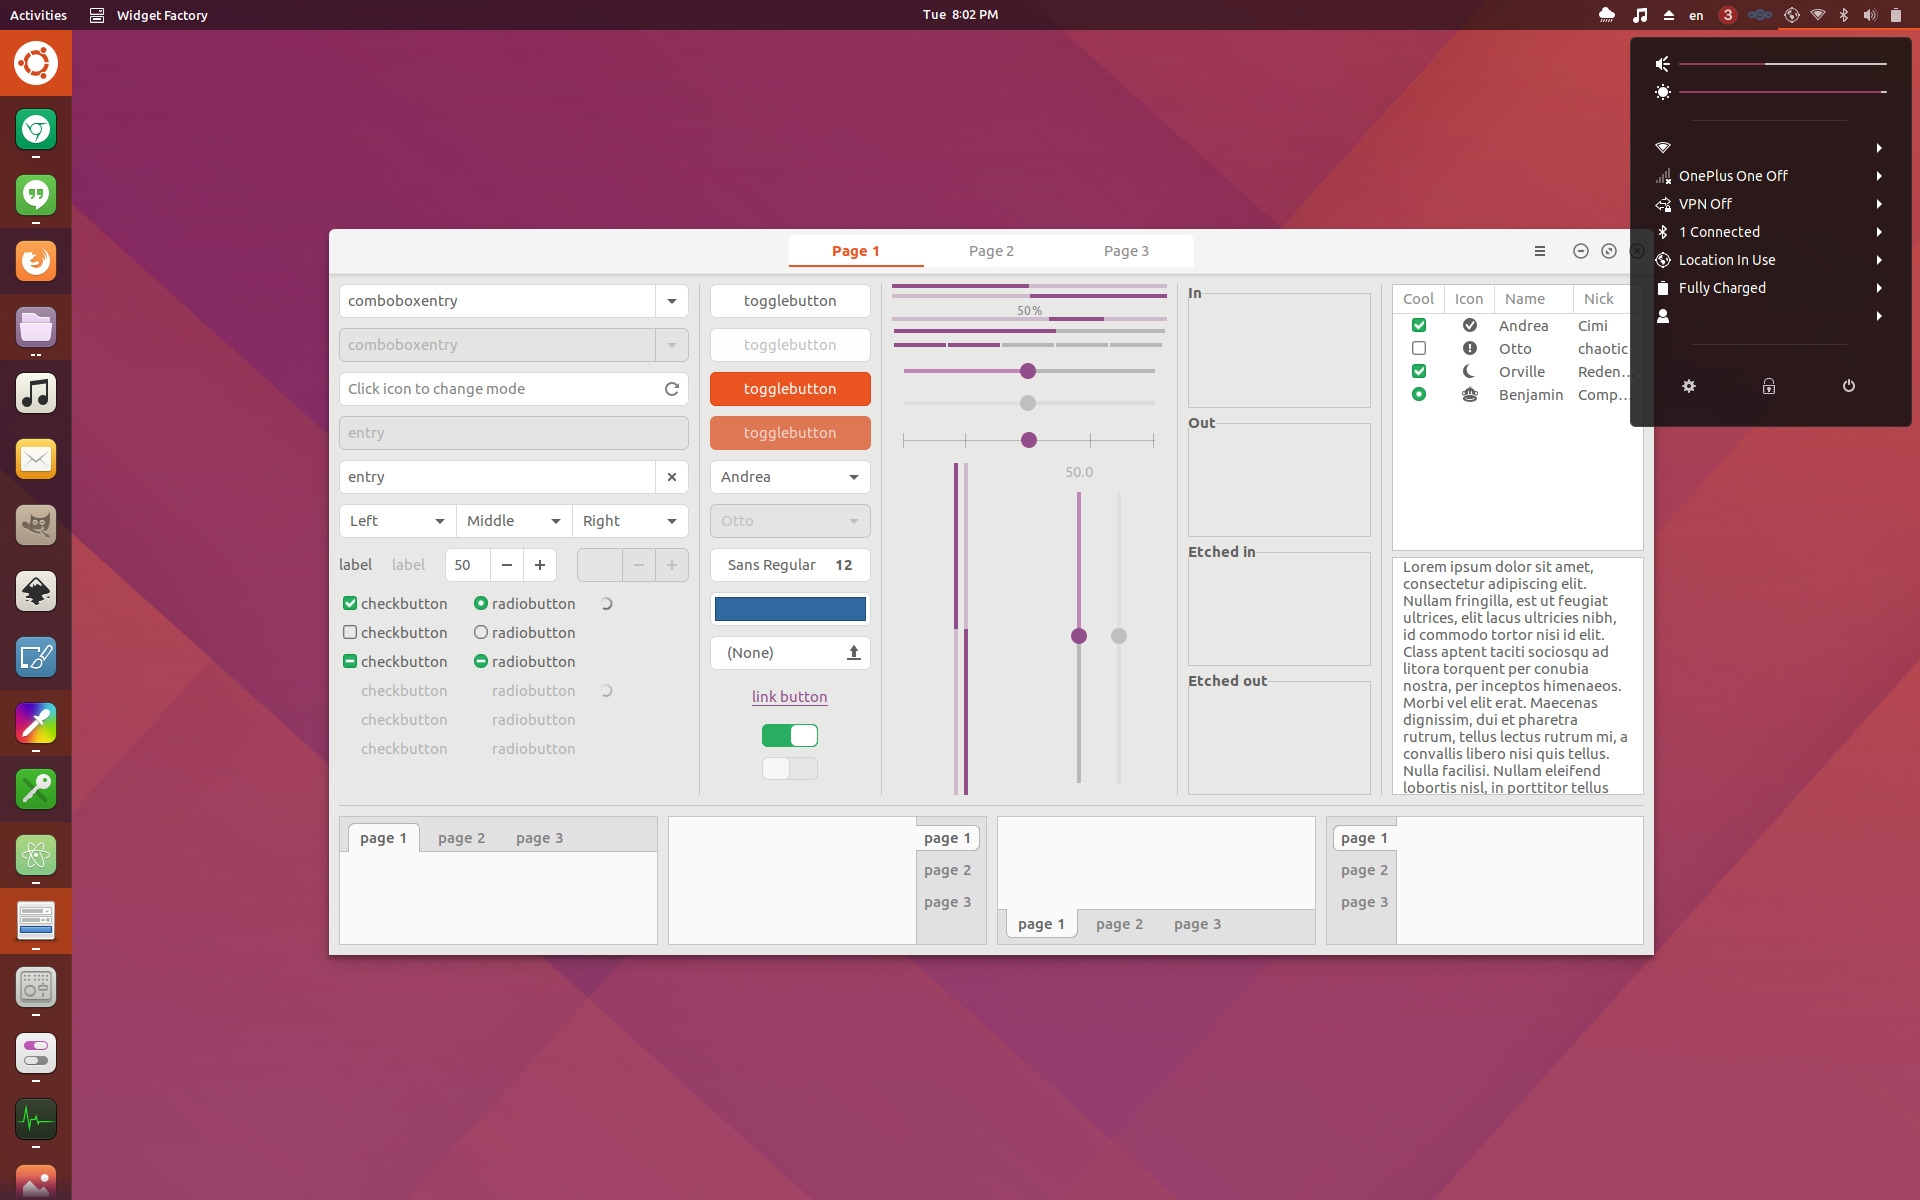Click the reload icon in the mode entry
Viewport: 1920px width, 1200px height.
point(672,389)
